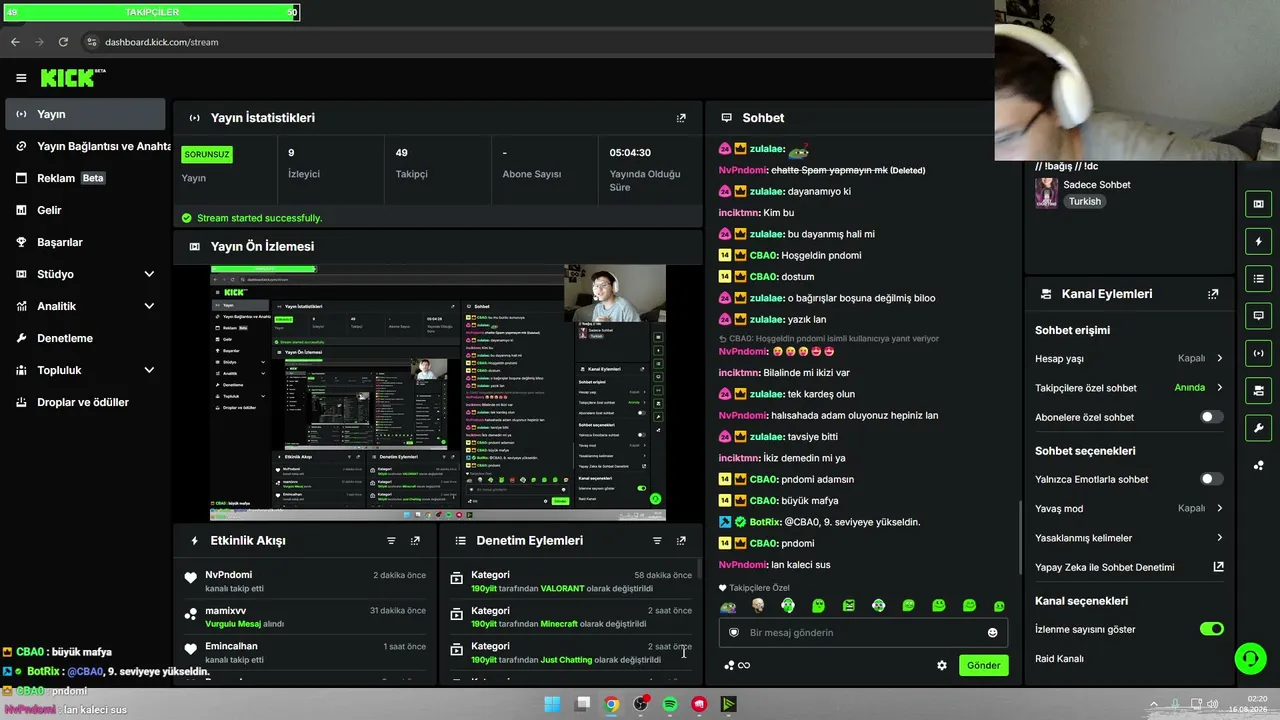Pop out the Etkinlik Akışı panel
The width and height of the screenshot is (1280, 720).
415,541
